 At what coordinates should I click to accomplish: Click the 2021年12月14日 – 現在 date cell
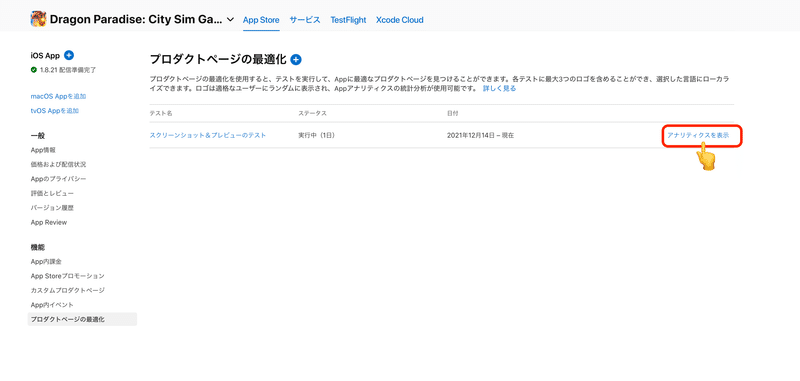coord(480,136)
